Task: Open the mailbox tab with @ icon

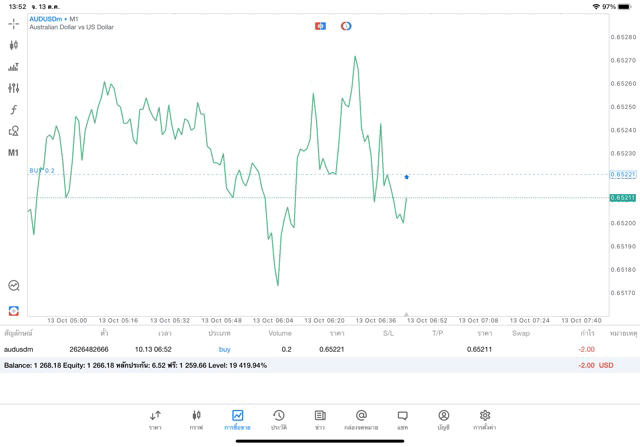Action: point(361,419)
